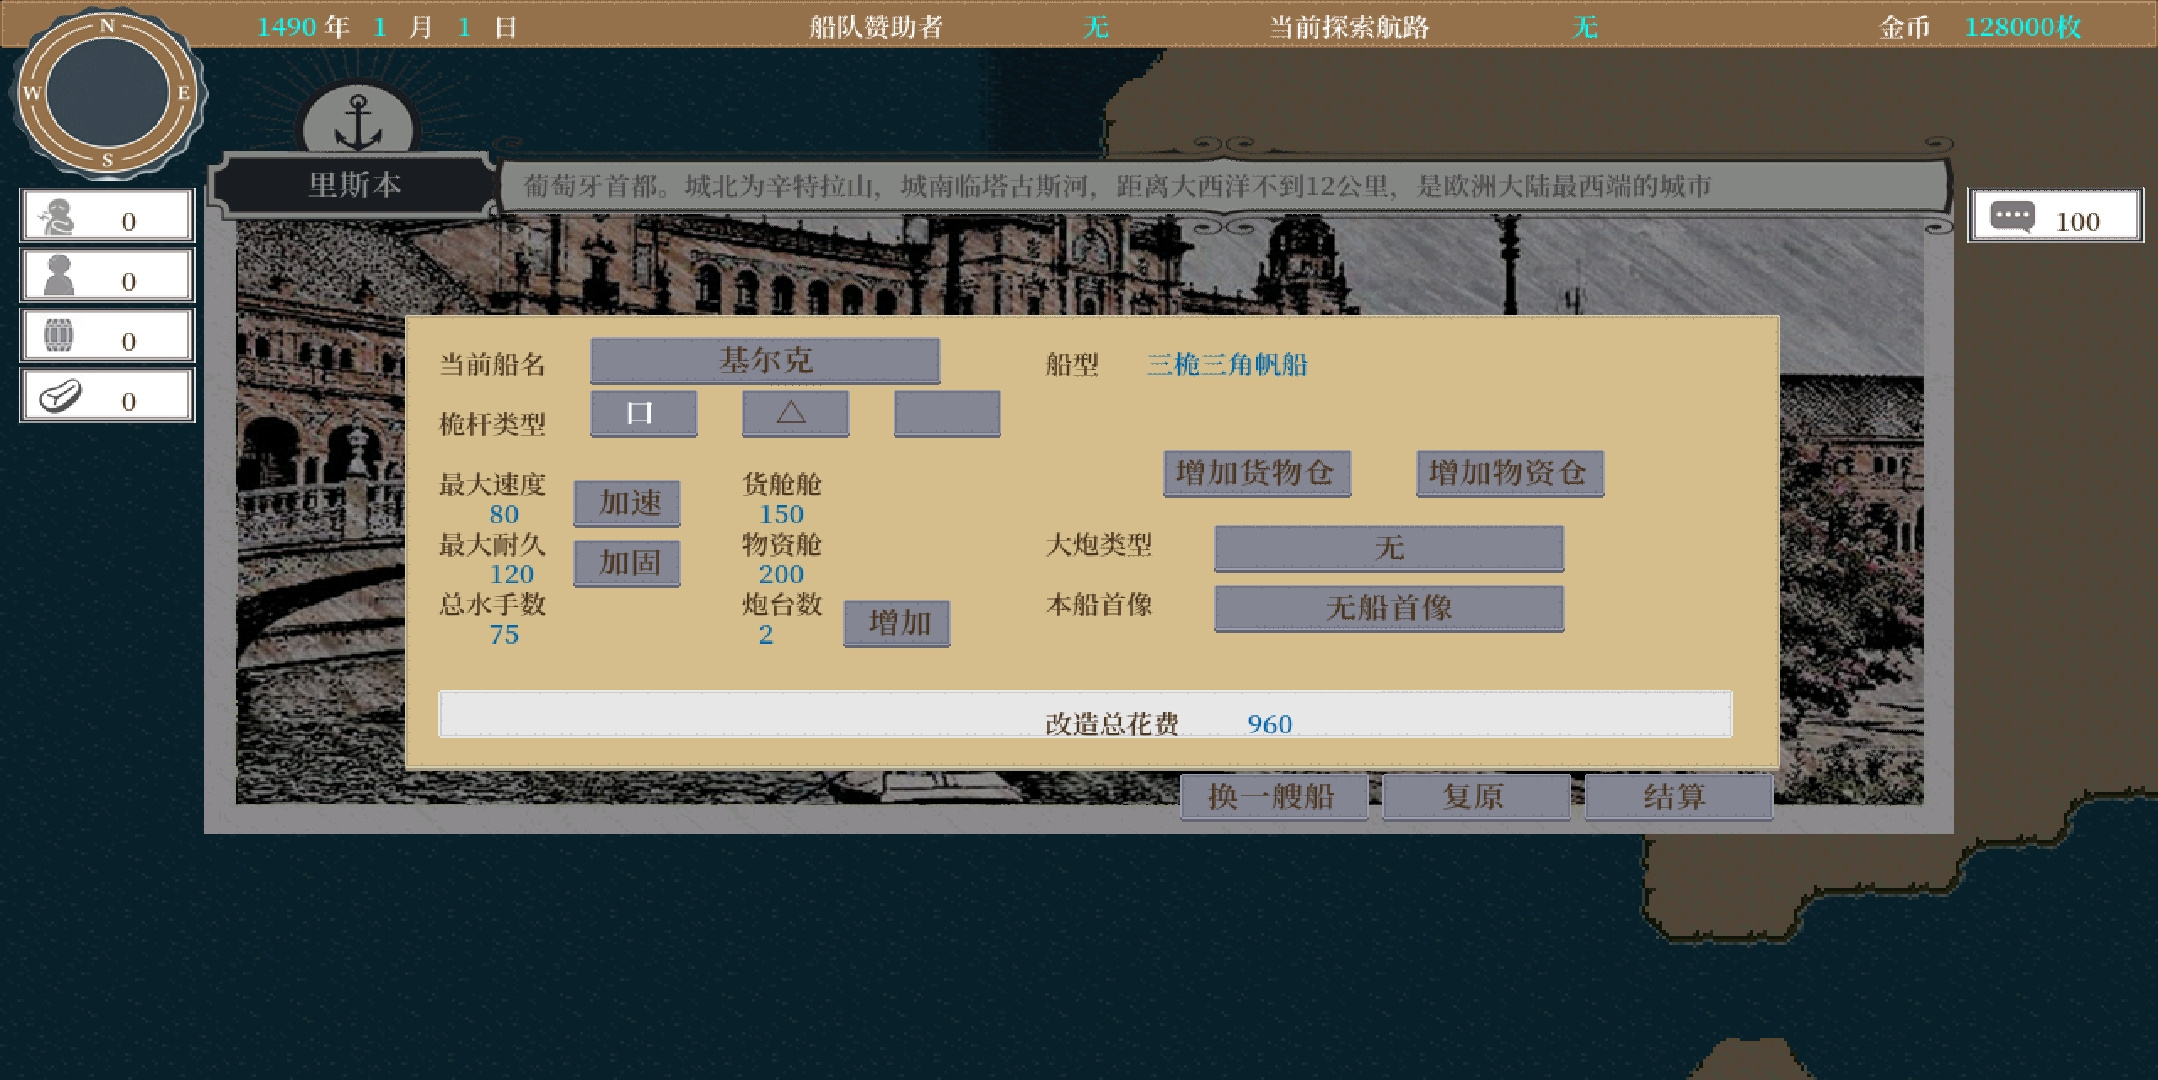Click 增加货物仓 to add cargo hold
The width and height of the screenshot is (2158, 1080).
pyautogui.click(x=1257, y=473)
